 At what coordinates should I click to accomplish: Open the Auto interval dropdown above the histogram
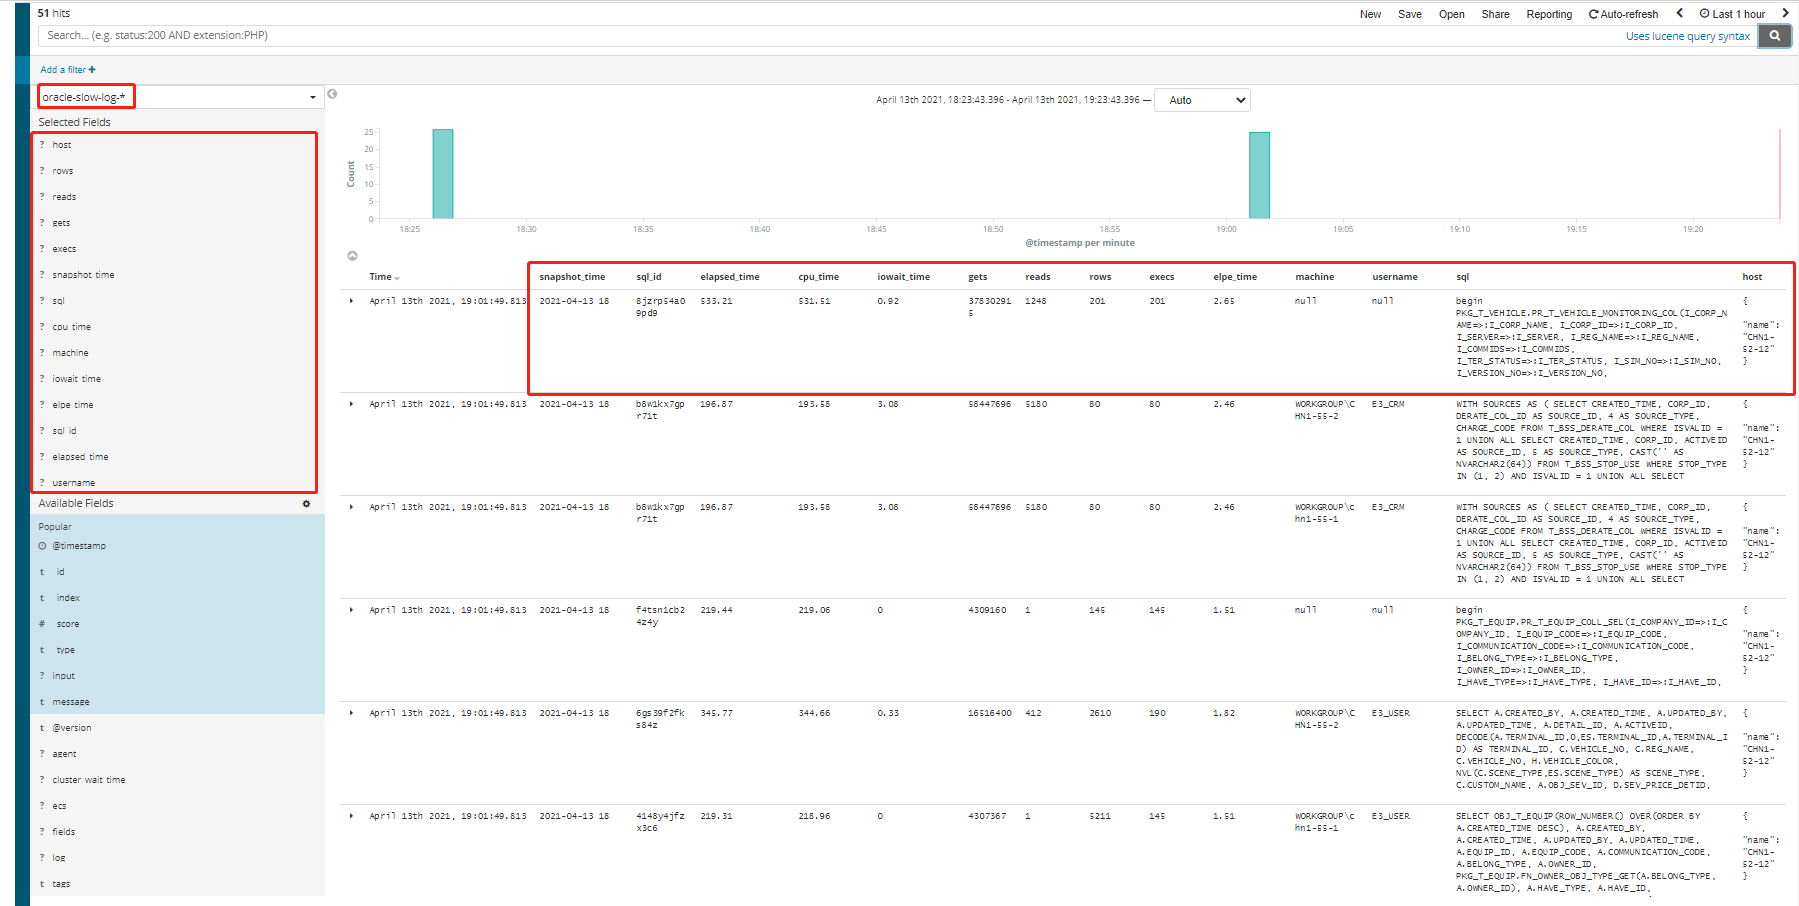coord(1202,100)
